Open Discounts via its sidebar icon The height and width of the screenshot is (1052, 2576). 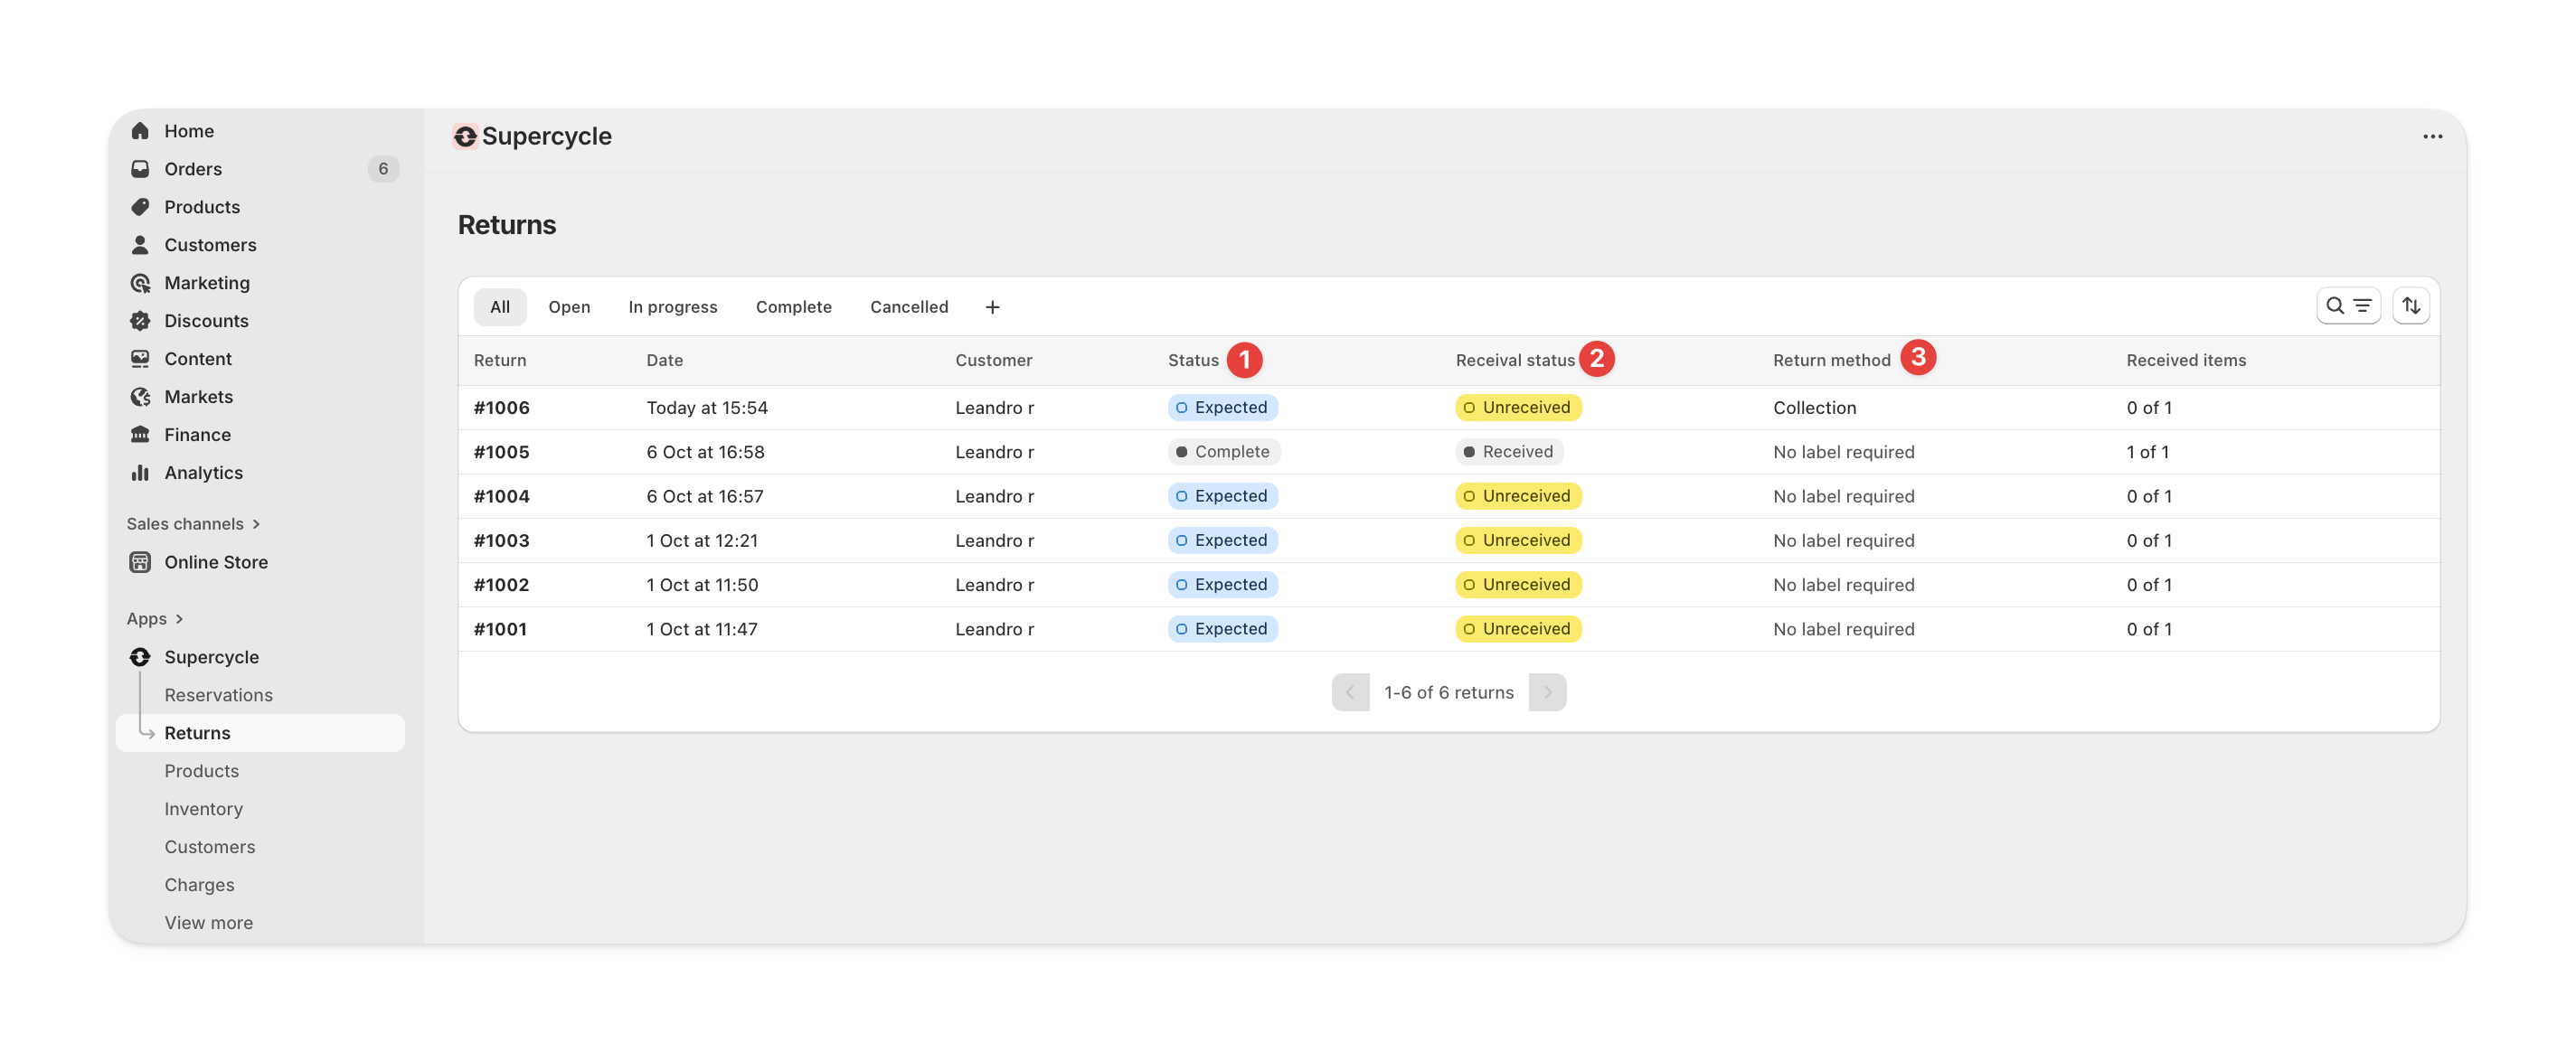pyautogui.click(x=141, y=320)
